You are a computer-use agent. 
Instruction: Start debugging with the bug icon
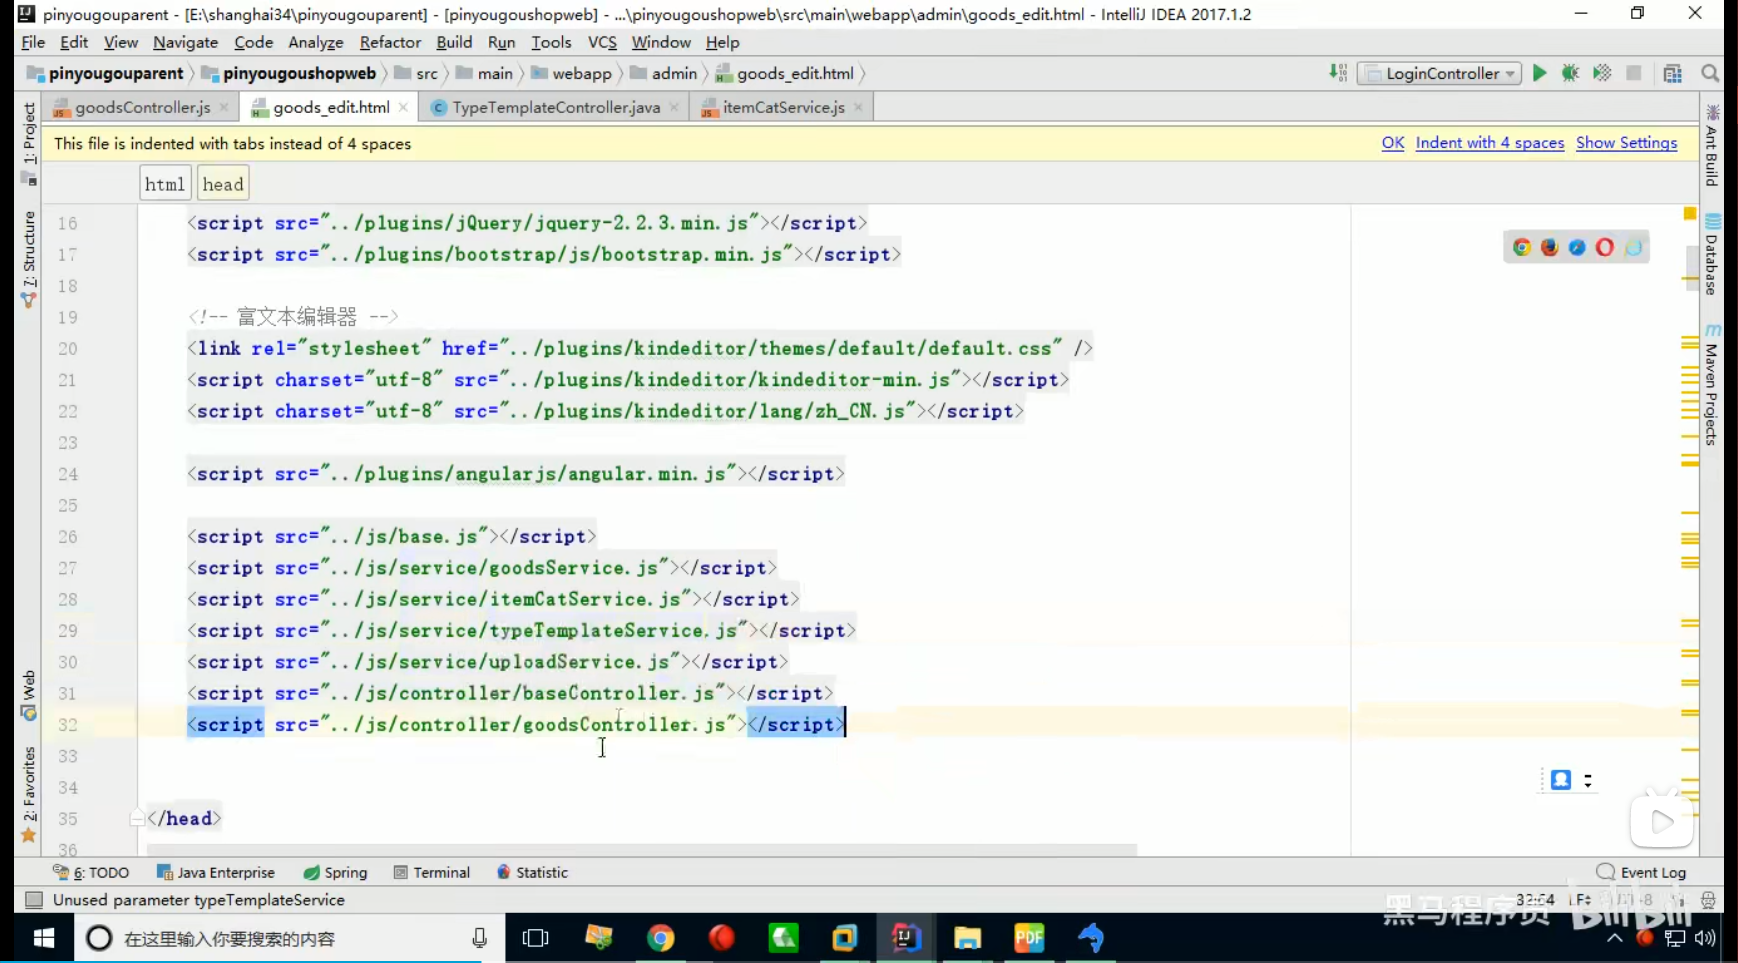(x=1570, y=73)
